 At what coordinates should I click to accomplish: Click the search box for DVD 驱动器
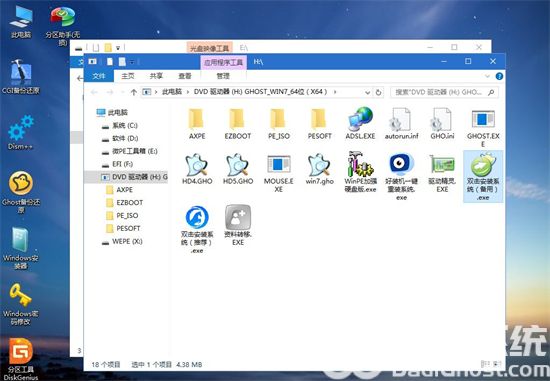point(444,92)
